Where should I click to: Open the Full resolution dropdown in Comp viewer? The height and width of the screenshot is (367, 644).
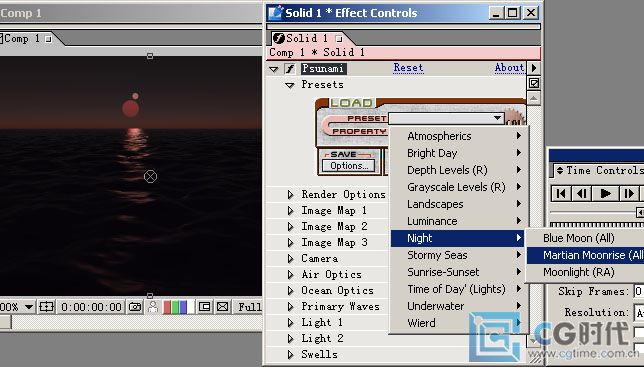point(249,307)
